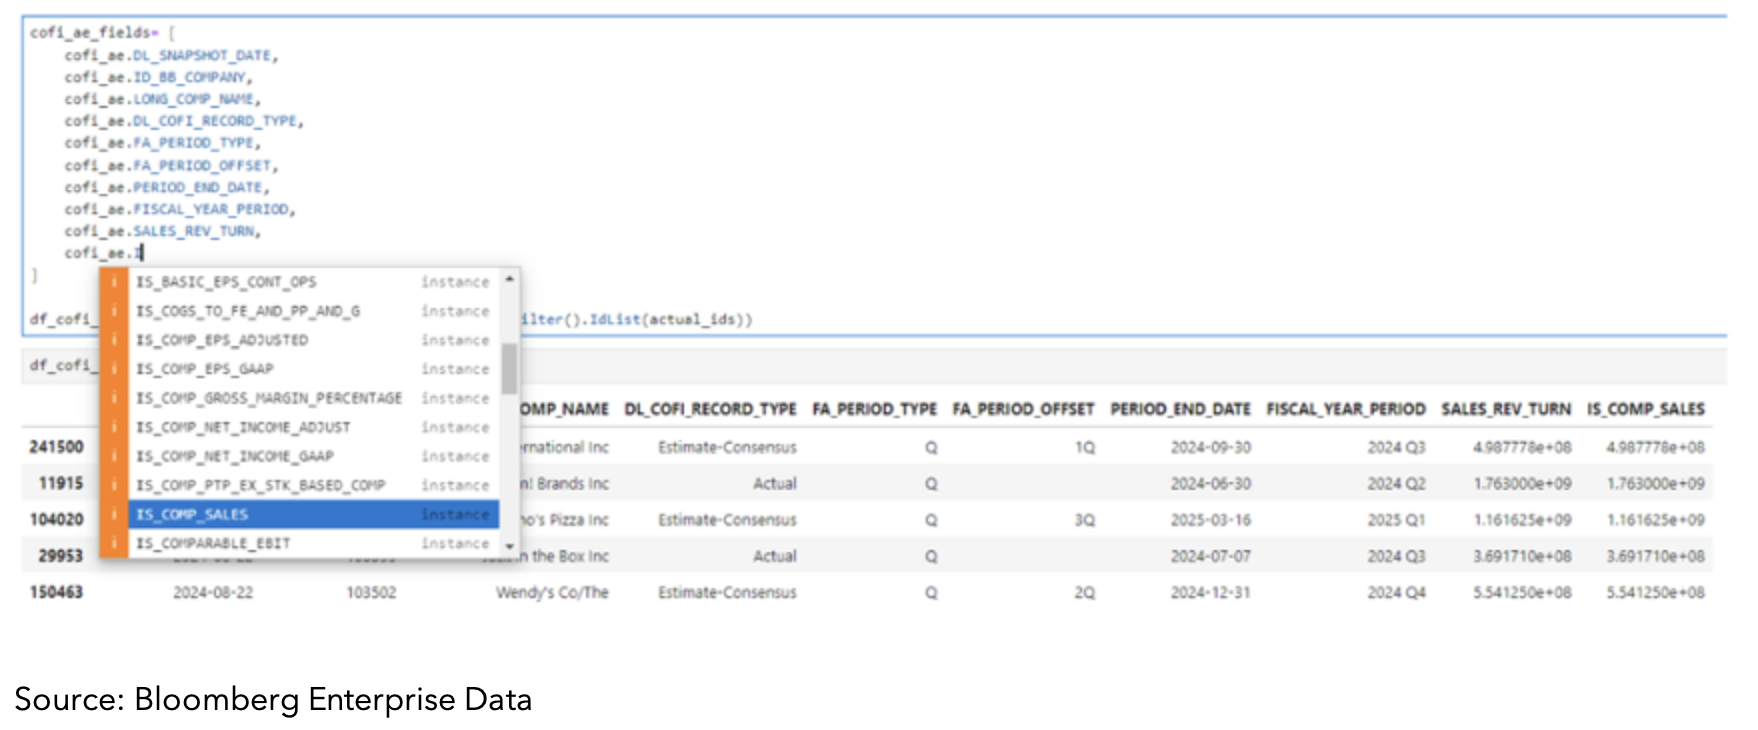
Task: Choose IS_COMP_EPS_GAAP autocomplete suggestion
Action: 204,369
